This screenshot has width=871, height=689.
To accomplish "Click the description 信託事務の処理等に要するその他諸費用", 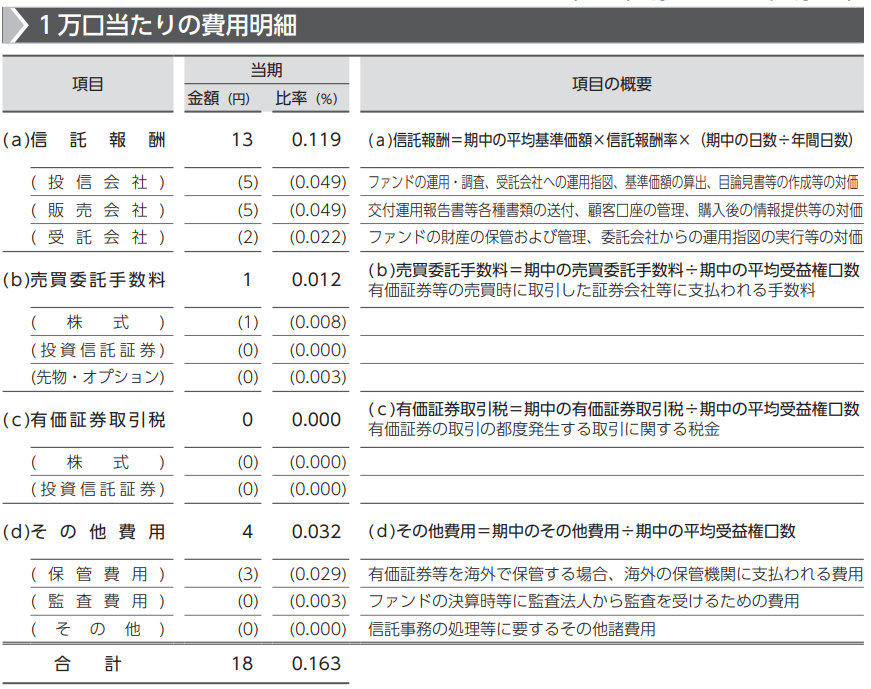I will [512, 629].
